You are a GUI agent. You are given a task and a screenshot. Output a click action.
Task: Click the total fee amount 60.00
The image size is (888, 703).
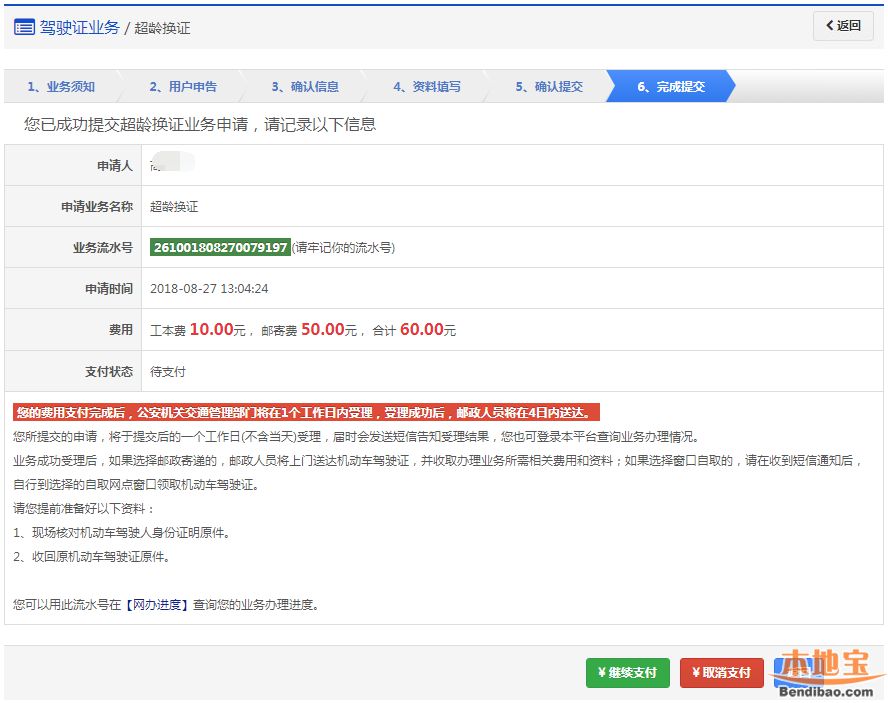tap(421, 330)
